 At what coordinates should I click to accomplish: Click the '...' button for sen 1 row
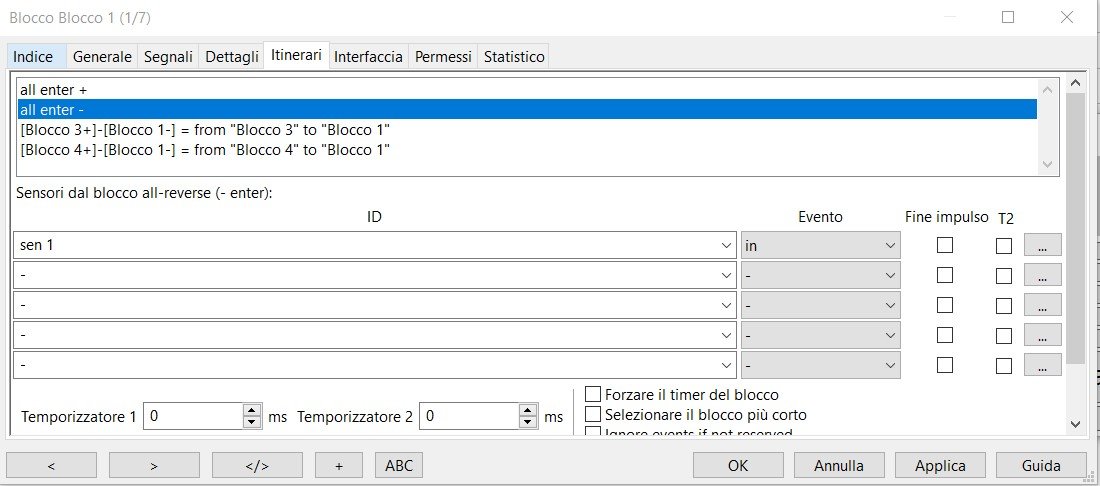(1042, 246)
